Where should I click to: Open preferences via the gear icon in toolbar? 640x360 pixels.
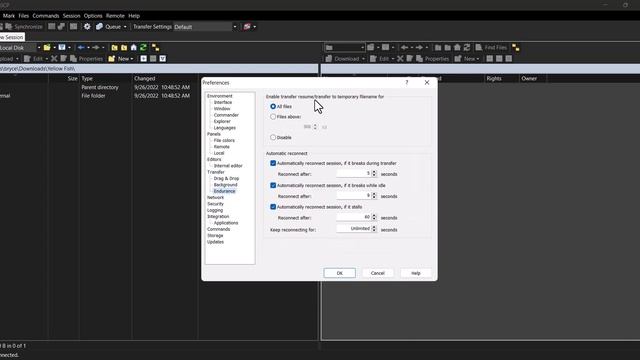tap(87, 27)
